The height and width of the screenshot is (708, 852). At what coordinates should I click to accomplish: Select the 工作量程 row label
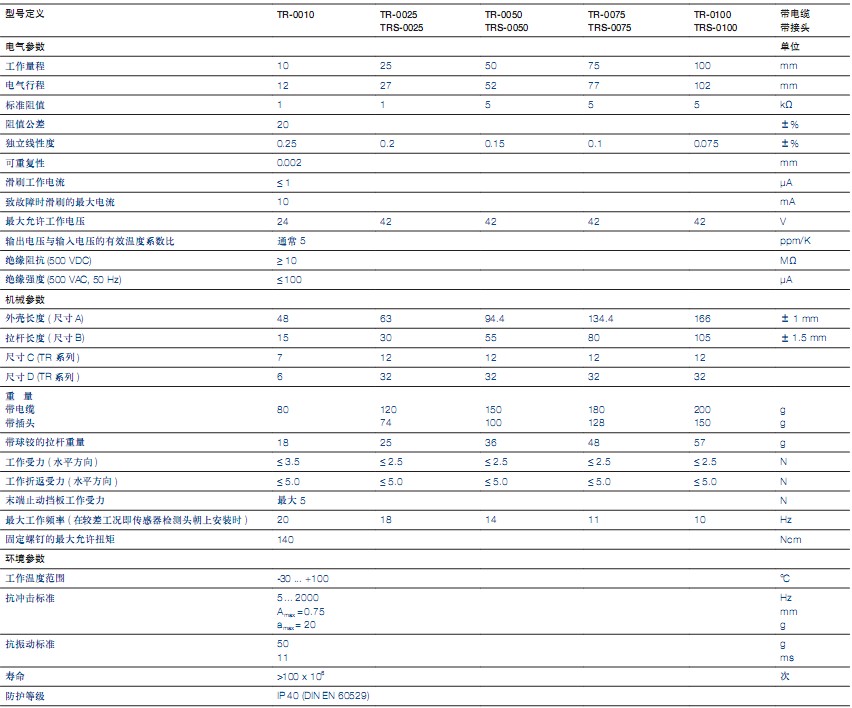(x=25, y=66)
